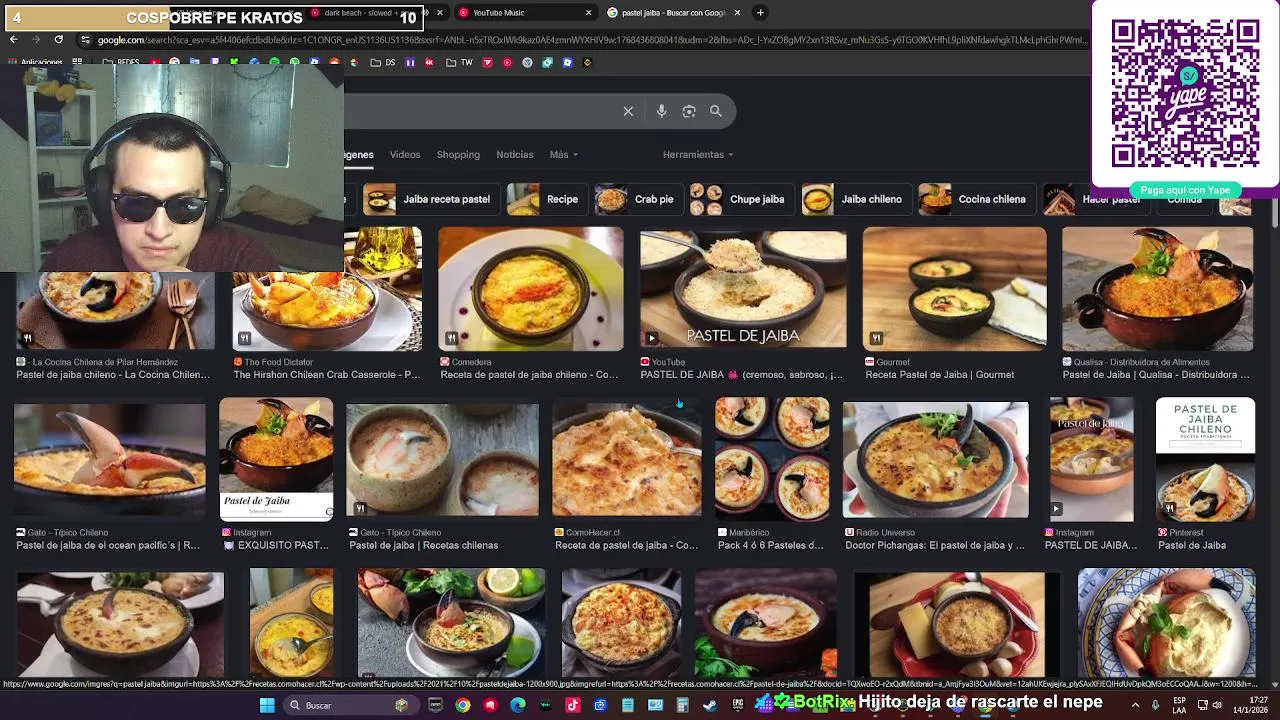Open the Noticias results tab
The image size is (1280, 720).
[515, 155]
